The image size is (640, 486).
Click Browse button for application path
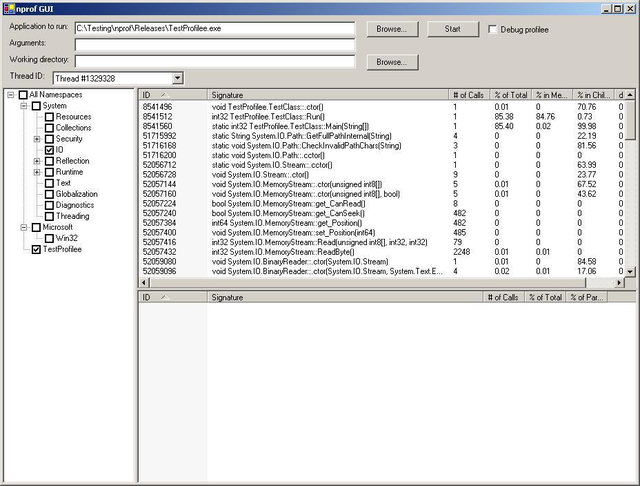click(x=392, y=29)
